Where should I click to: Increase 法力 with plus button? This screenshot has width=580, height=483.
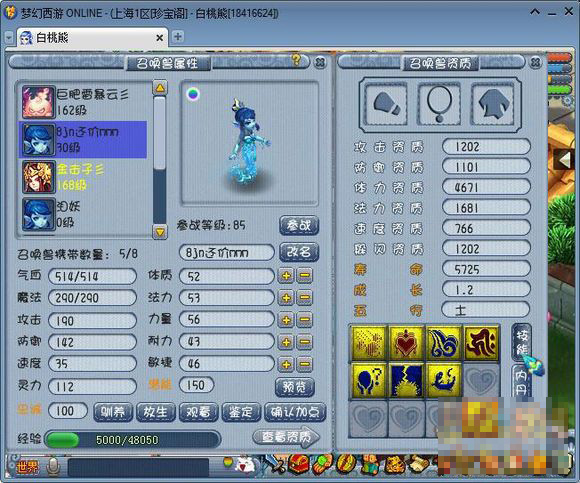pos(286,298)
